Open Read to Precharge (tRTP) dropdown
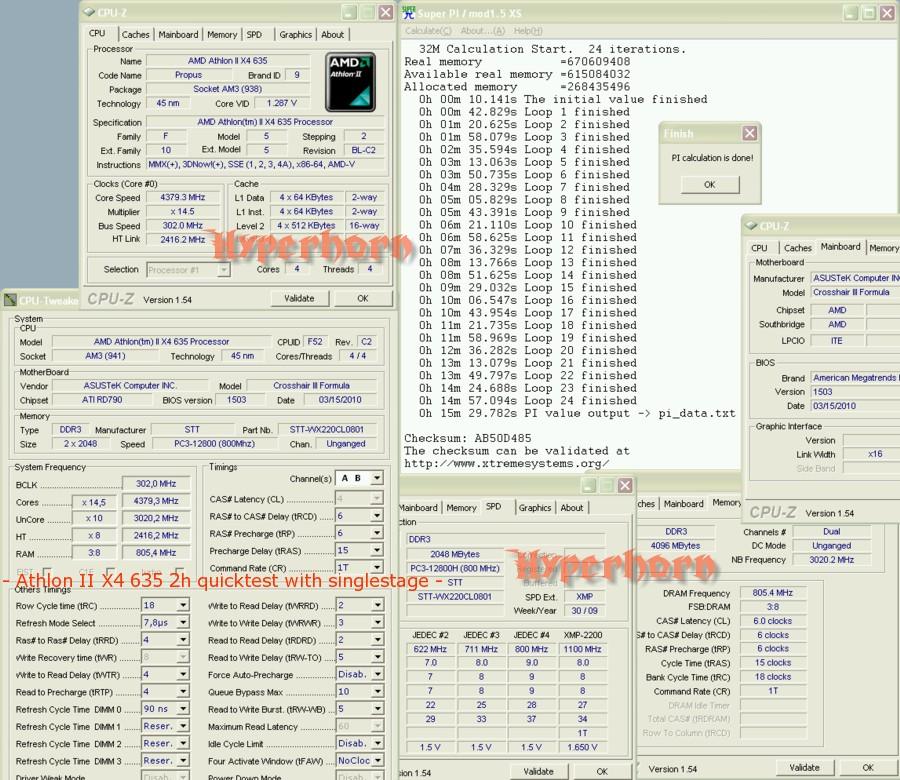 pos(183,692)
